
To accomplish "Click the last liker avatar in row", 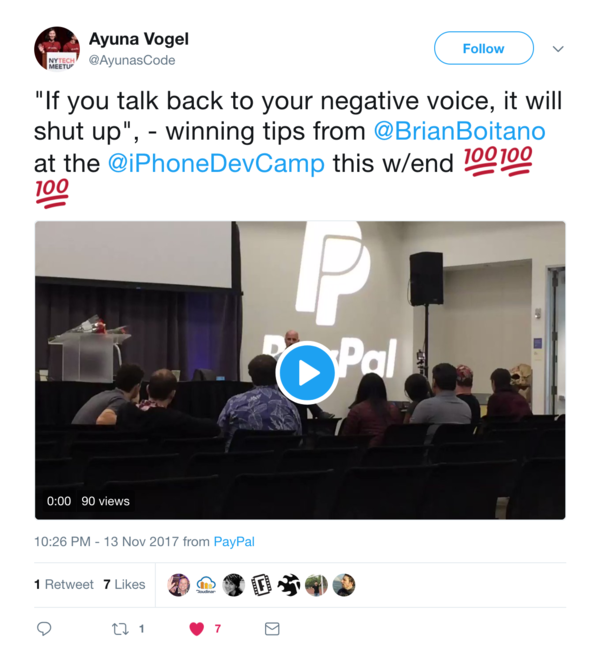I will (344, 585).
